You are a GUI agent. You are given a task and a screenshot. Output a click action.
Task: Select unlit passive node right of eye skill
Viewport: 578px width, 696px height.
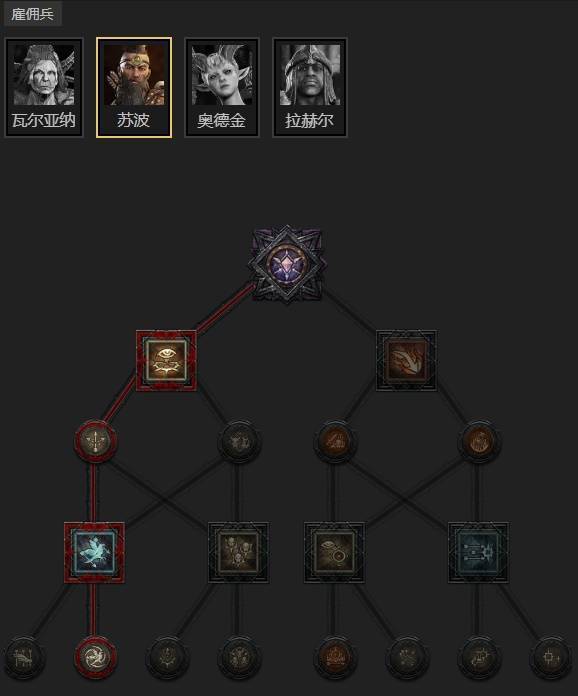[x=239, y=442]
